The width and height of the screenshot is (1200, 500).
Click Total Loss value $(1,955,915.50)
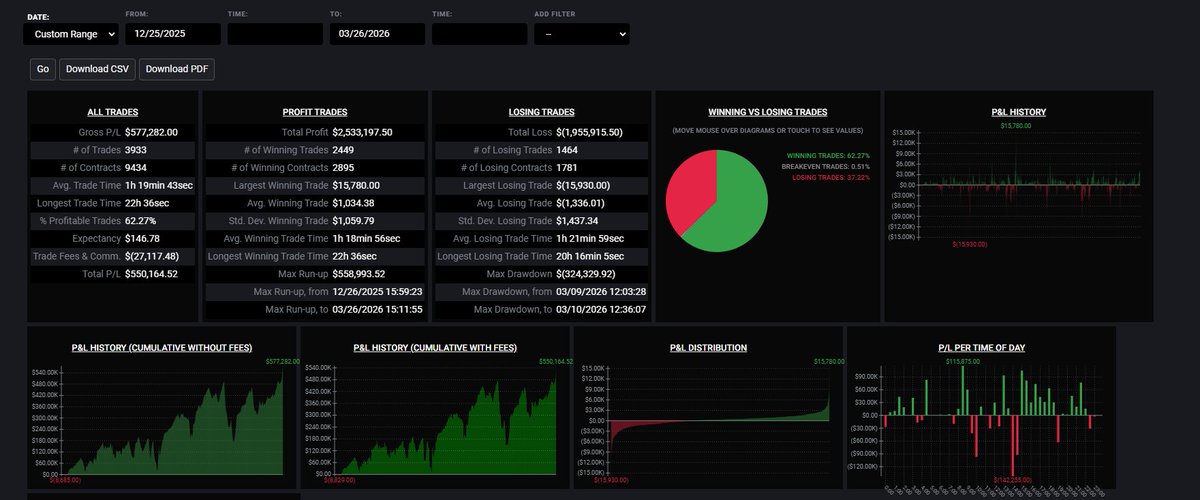tap(590, 132)
